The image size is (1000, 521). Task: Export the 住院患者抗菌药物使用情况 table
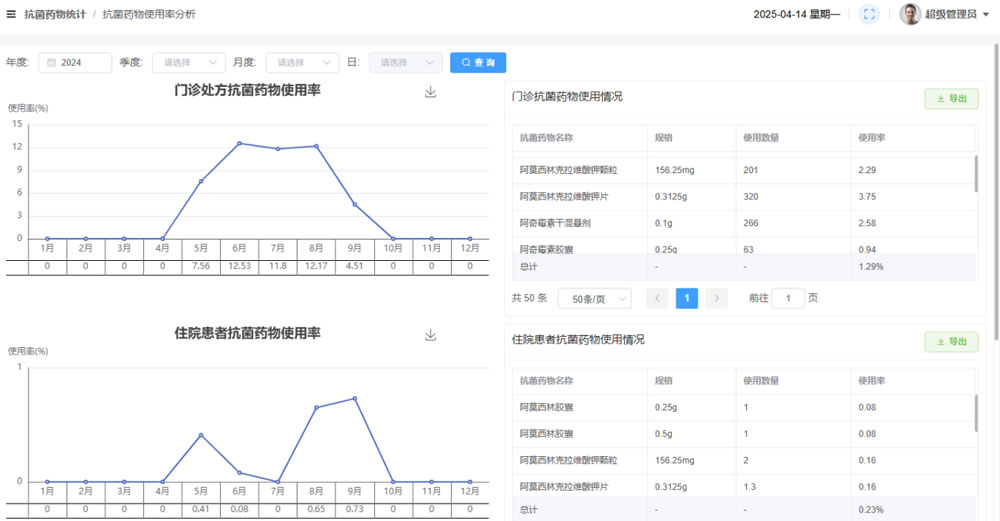point(951,342)
